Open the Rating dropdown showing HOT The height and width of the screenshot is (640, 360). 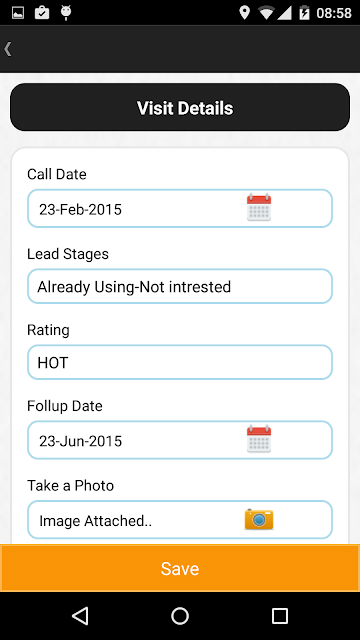point(180,362)
